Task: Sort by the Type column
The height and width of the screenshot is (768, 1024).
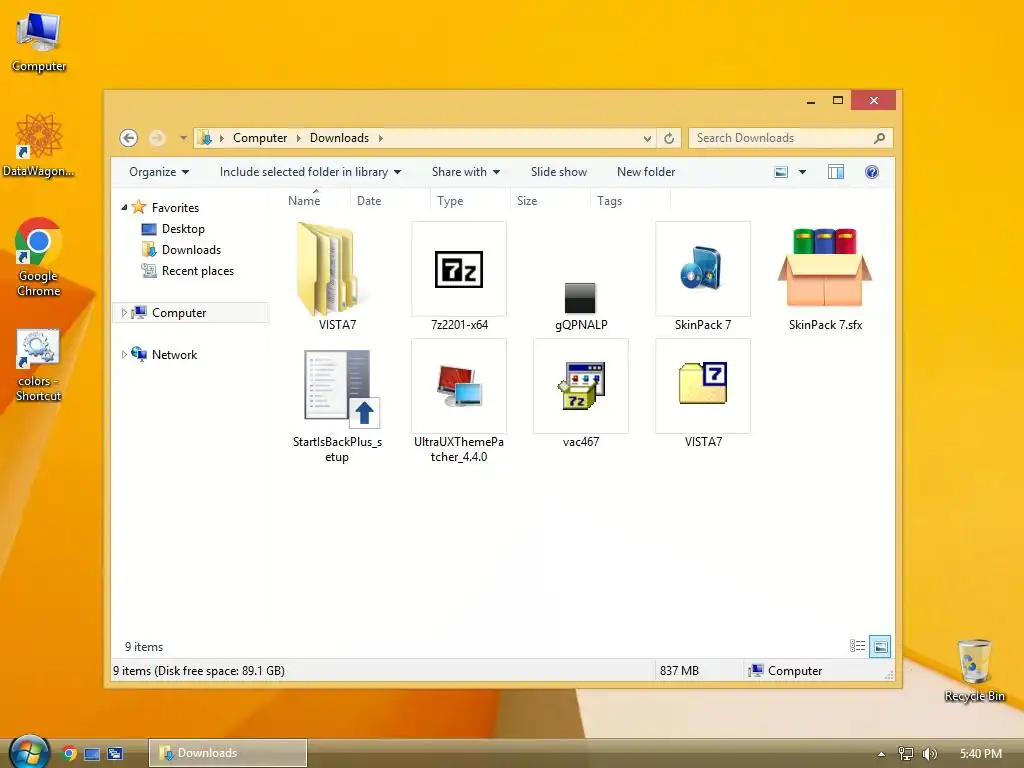Action: tap(470, 200)
